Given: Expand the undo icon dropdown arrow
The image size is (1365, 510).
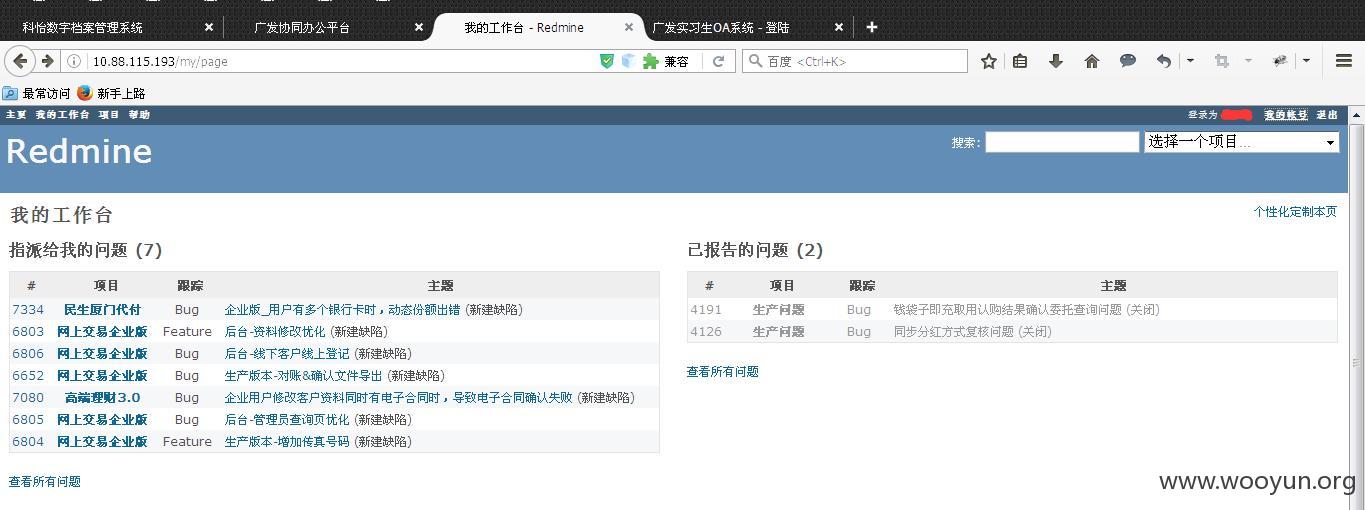Looking at the screenshot, I should [x=1190, y=61].
